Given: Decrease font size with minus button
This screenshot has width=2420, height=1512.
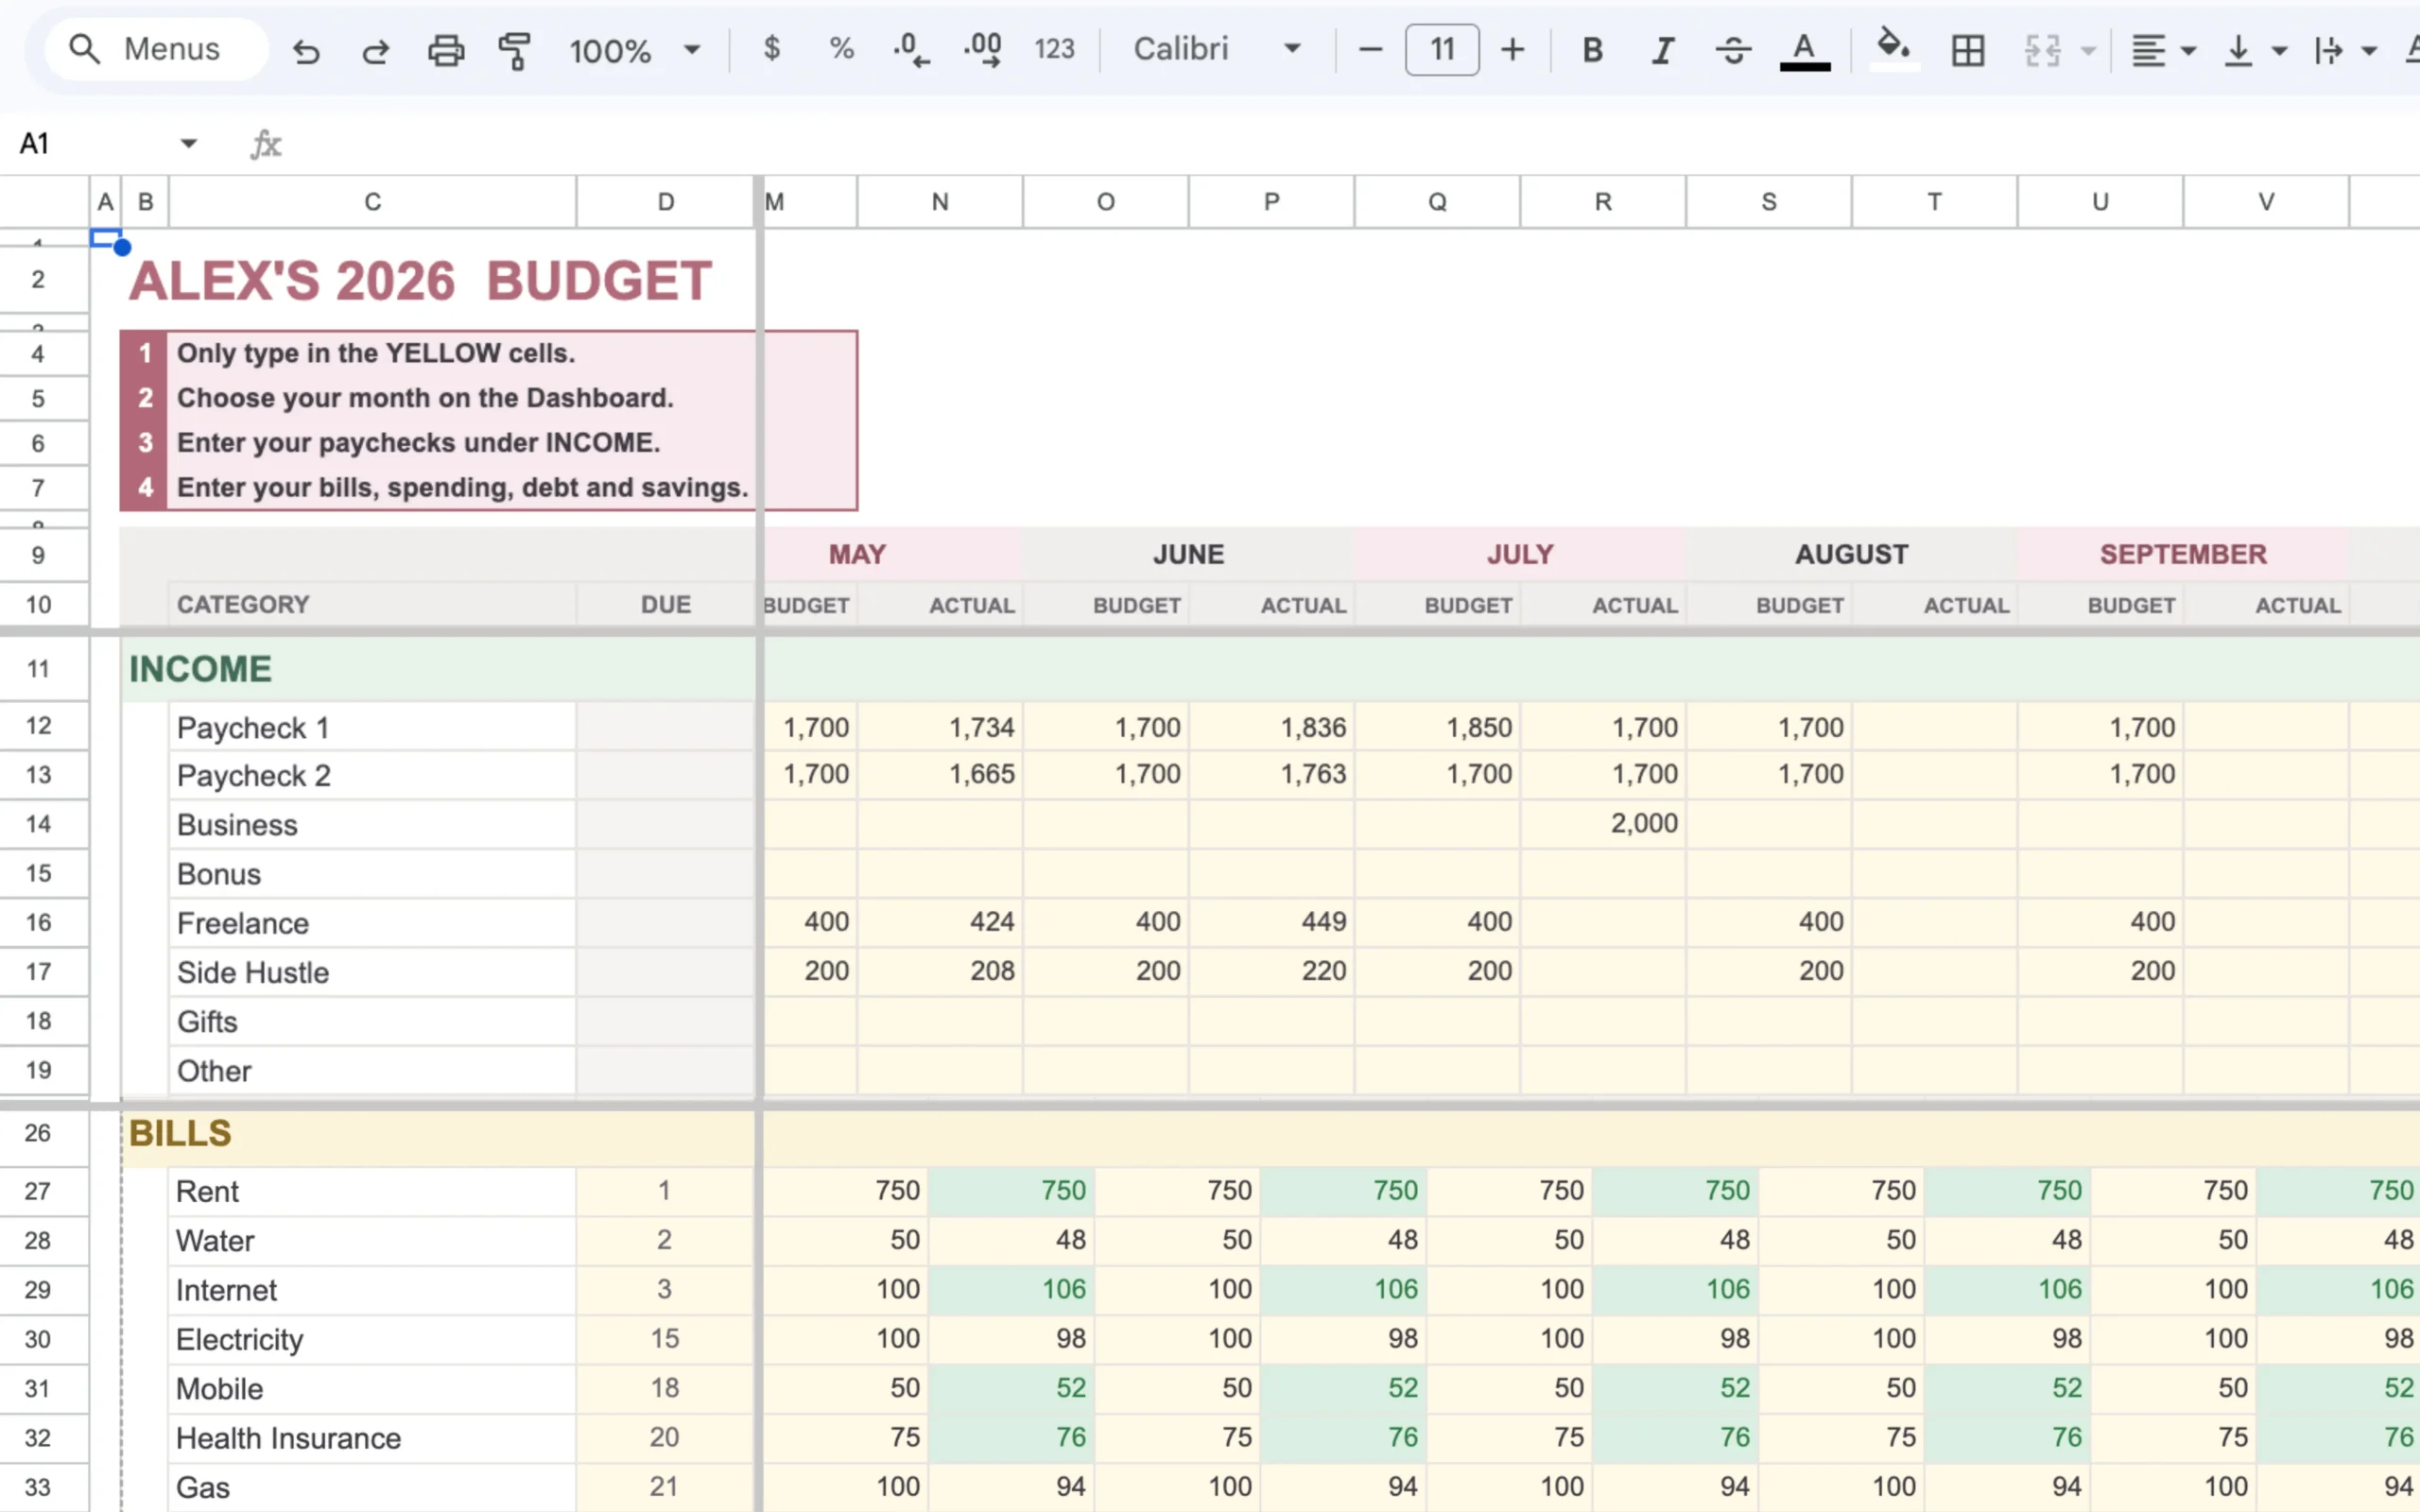Looking at the screenshot, I should [x=1370, y=49].
